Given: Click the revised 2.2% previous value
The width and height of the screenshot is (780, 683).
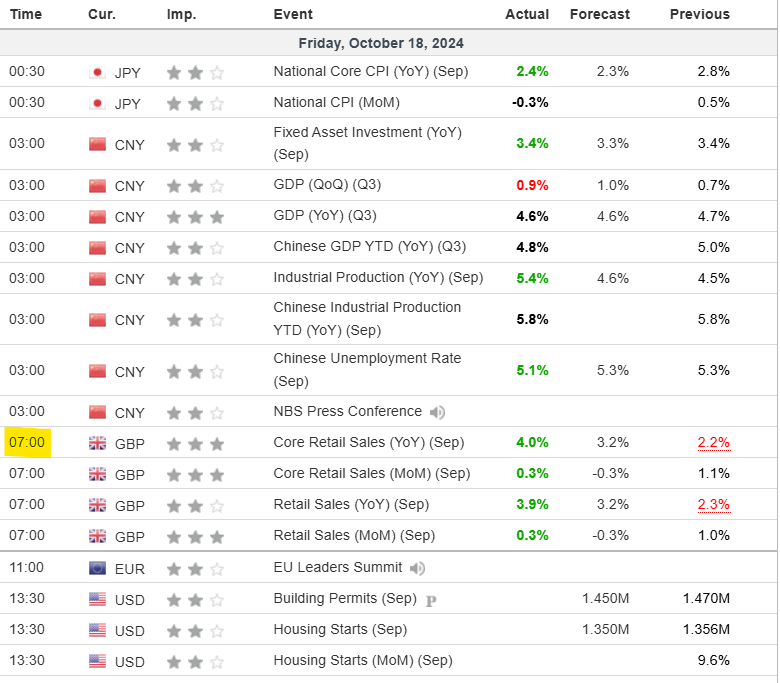Looking at the screenshot, I should click(712, 443).
